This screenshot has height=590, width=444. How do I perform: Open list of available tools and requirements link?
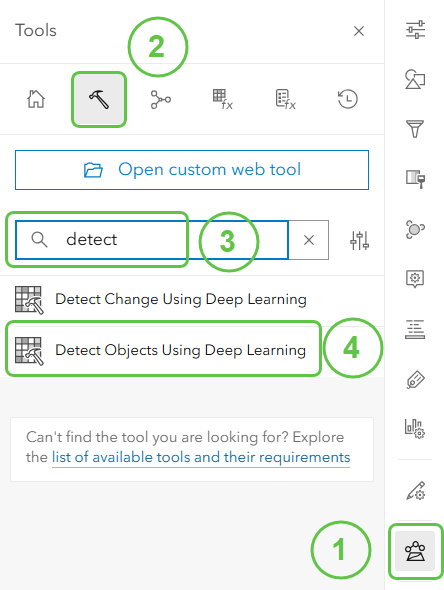(201, 458)
